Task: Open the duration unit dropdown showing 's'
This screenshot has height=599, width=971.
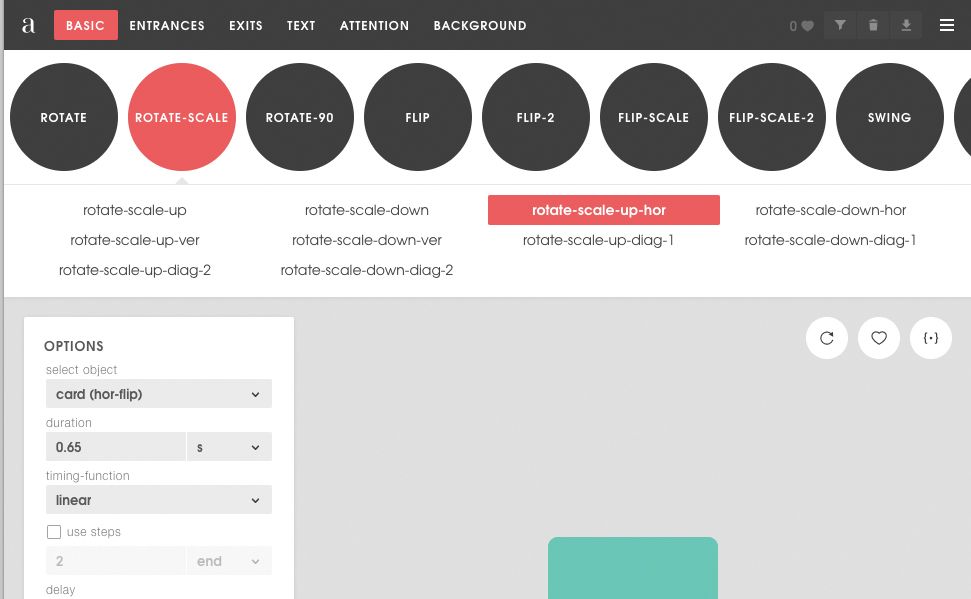Action: point(229,446)
